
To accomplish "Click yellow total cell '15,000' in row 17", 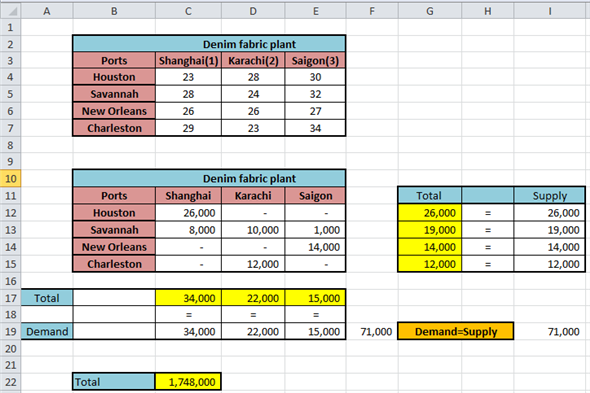I will (x=315, y=298).
